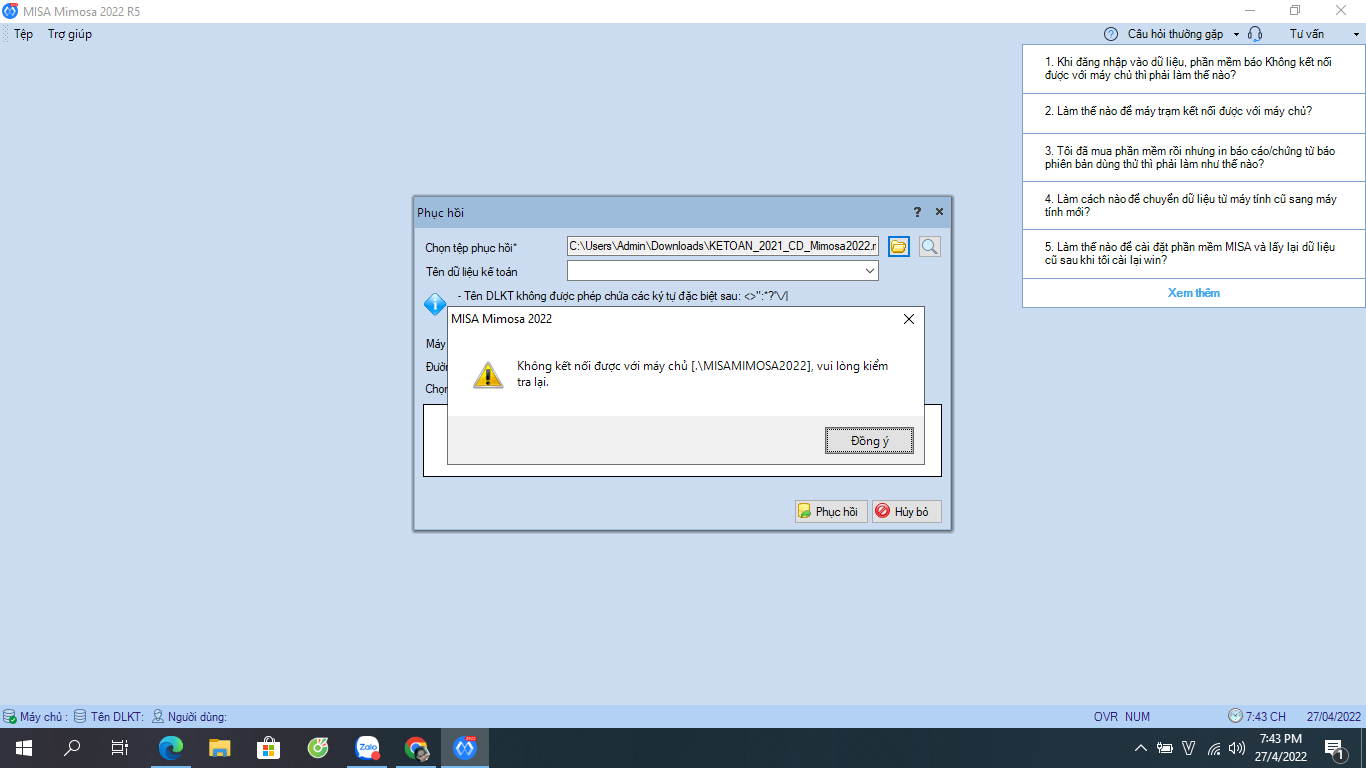The width and height of the screenshot is (1366, 768).
Task: Open Cốc Cốc browser from taskbar
Action: (318, 747)
